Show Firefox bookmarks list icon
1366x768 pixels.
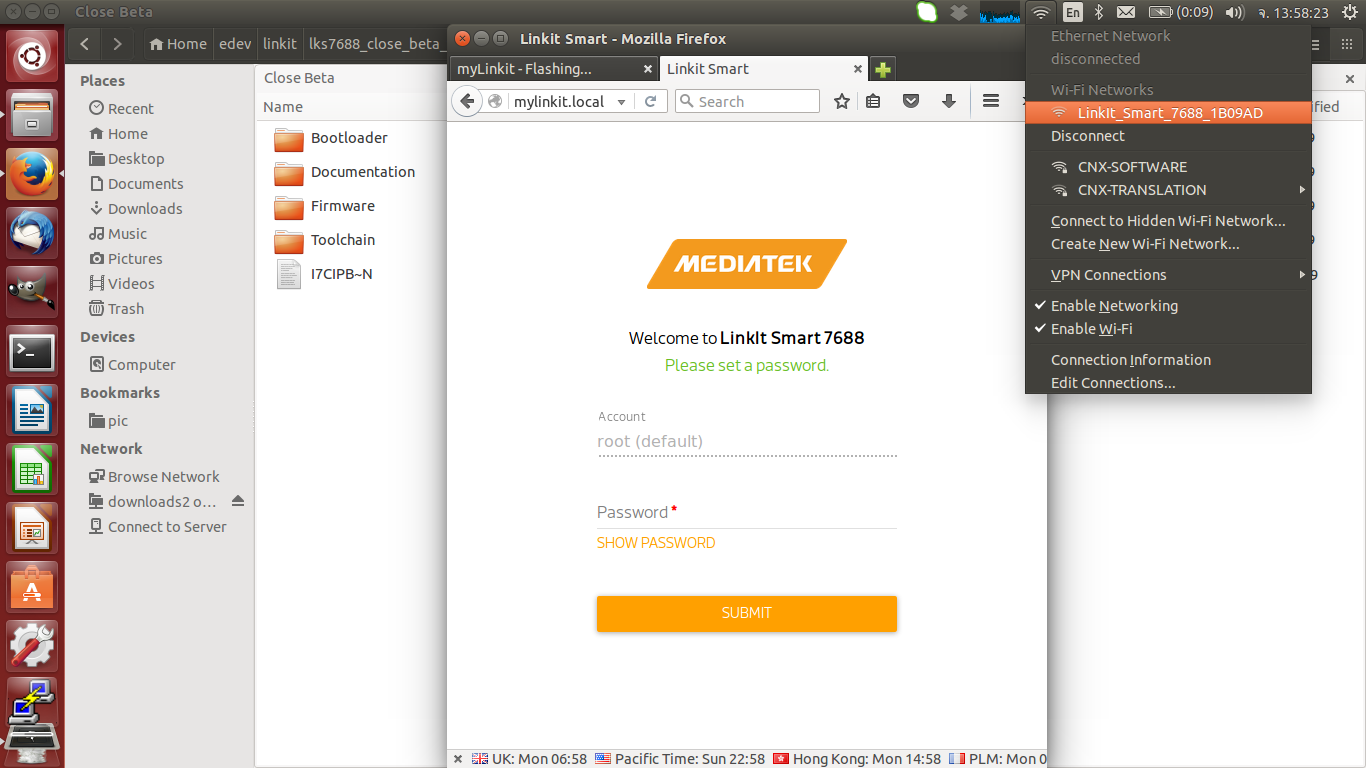point(873,101)
